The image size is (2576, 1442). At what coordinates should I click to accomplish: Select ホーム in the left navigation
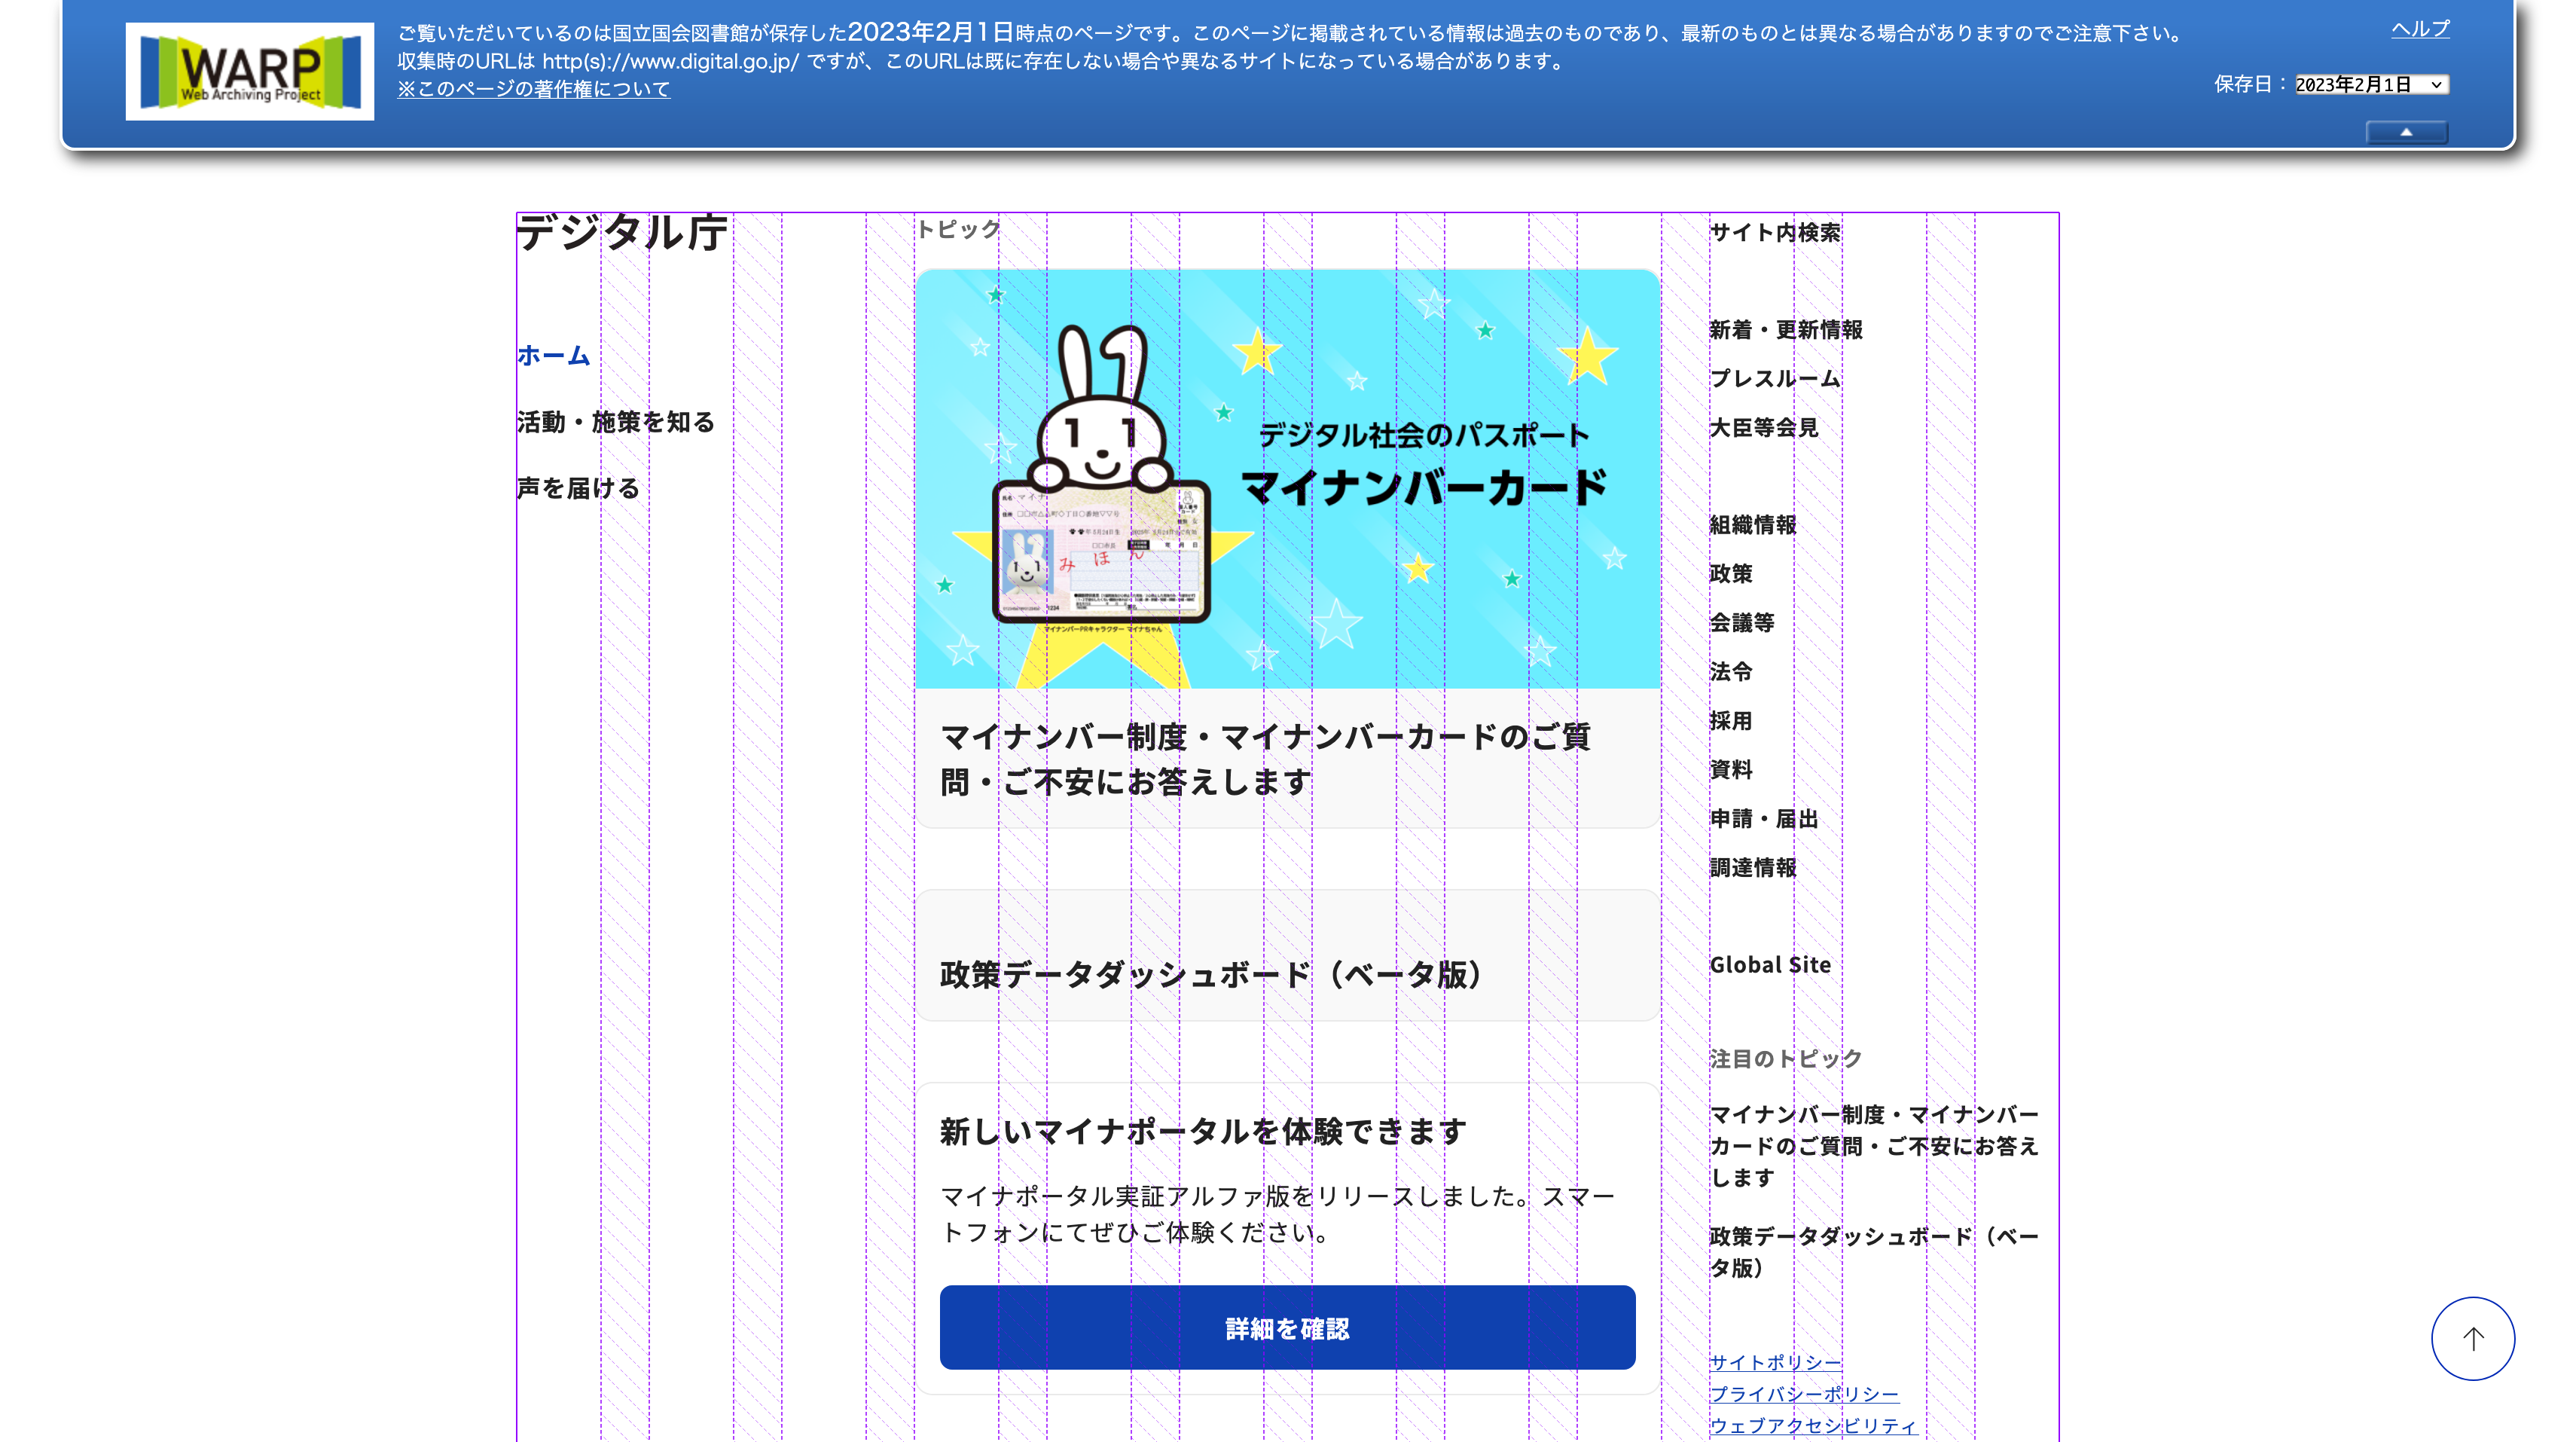point(553,355)
